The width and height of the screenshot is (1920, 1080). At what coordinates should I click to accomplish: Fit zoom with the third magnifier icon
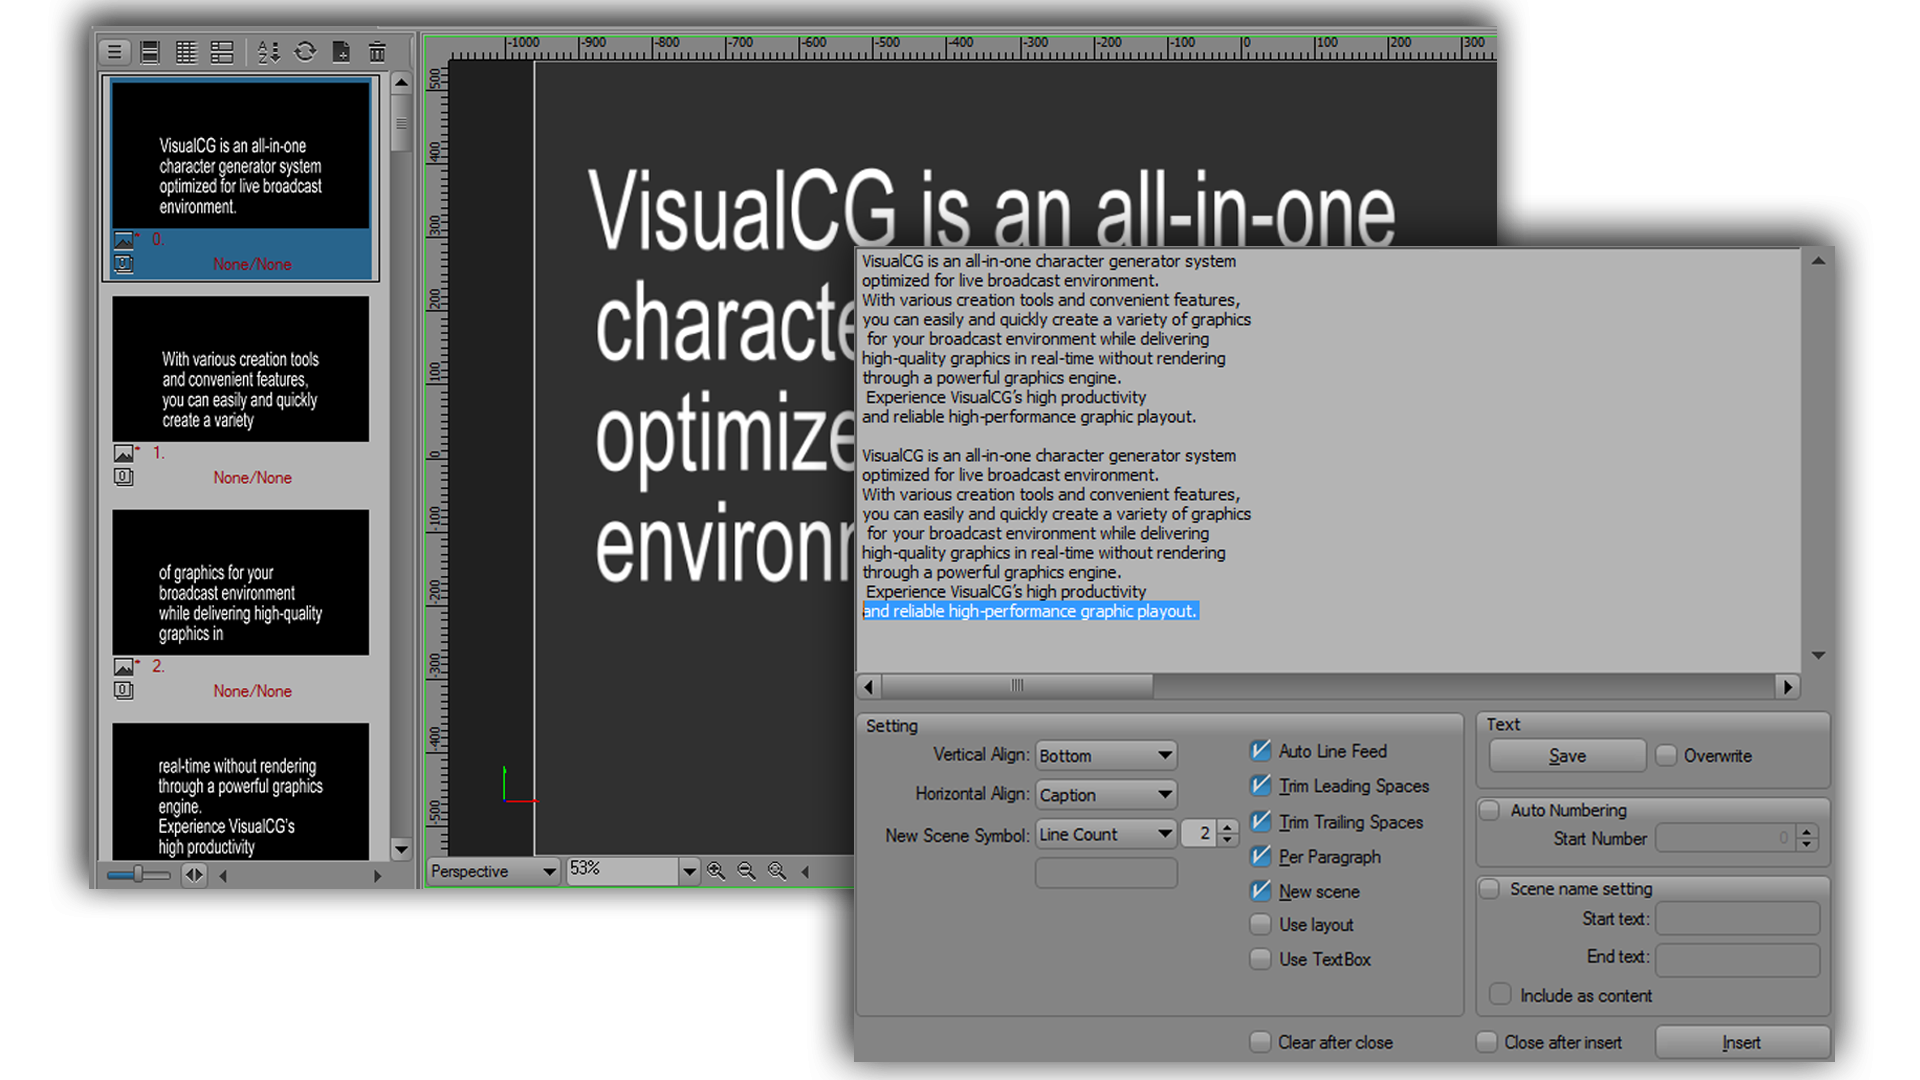tap(777, 871)
